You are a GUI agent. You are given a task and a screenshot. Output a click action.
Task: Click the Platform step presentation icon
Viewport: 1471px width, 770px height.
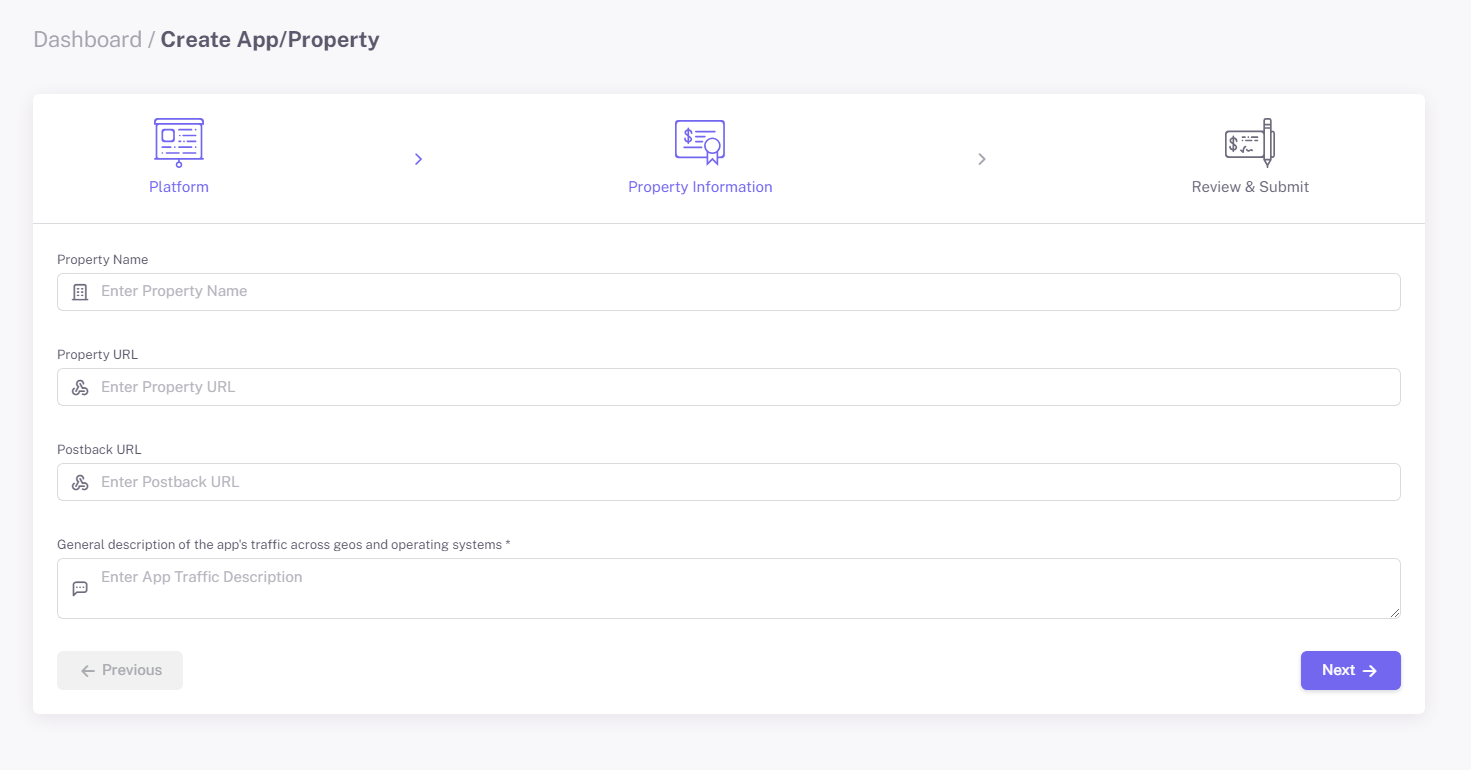point(179,142)
